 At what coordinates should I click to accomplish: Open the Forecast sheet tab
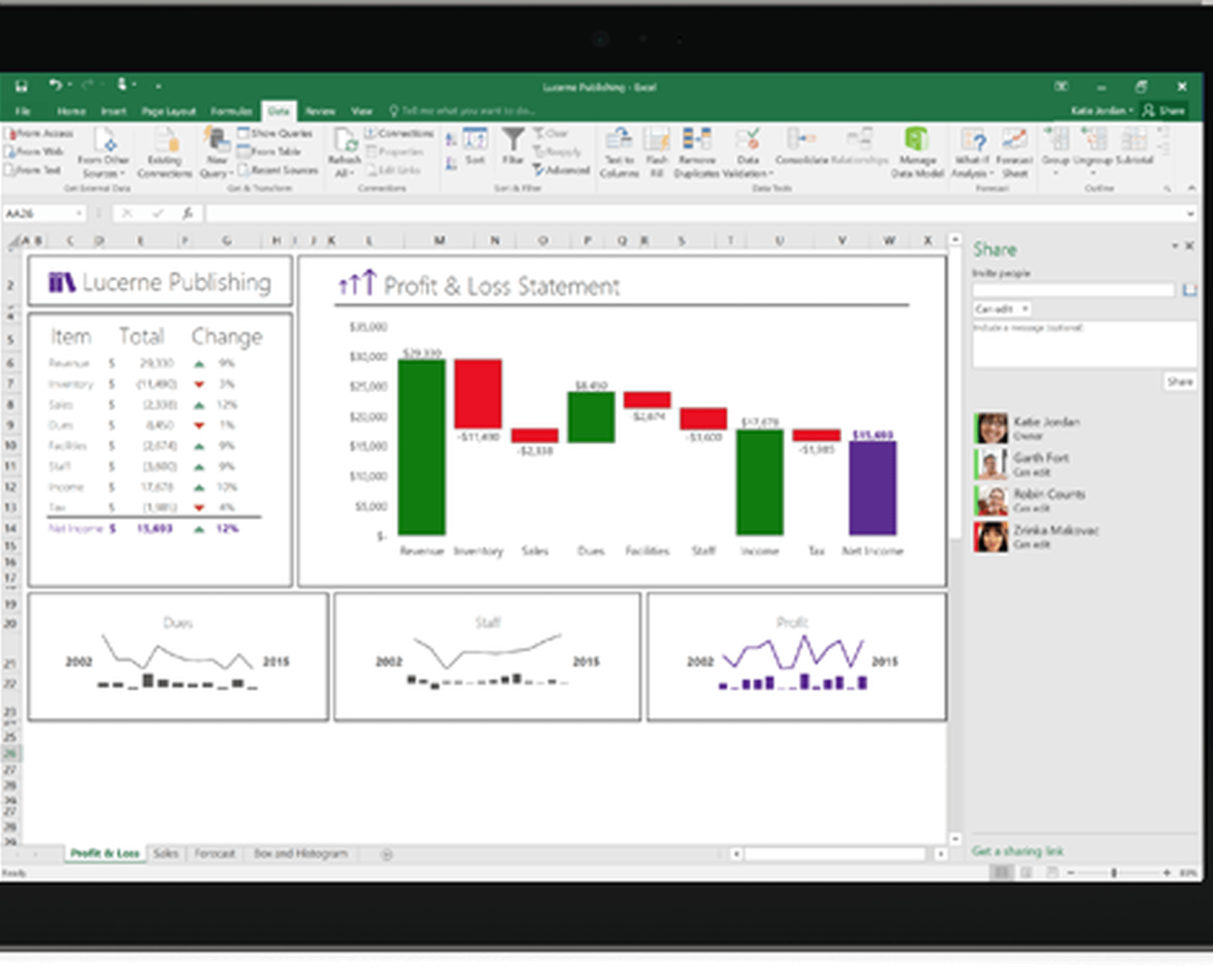coord(214,853)
